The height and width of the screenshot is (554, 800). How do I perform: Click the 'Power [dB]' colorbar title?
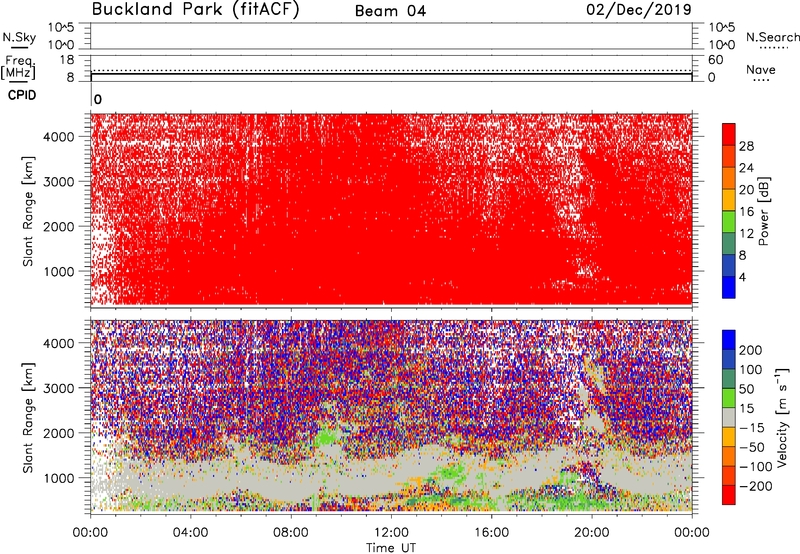(764, 211)
